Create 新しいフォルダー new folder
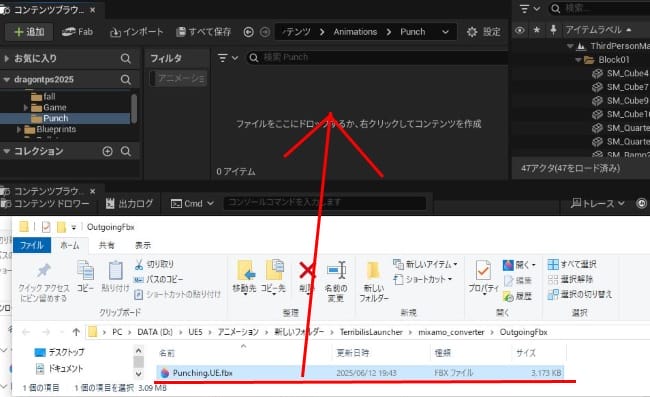 point(374,281)
